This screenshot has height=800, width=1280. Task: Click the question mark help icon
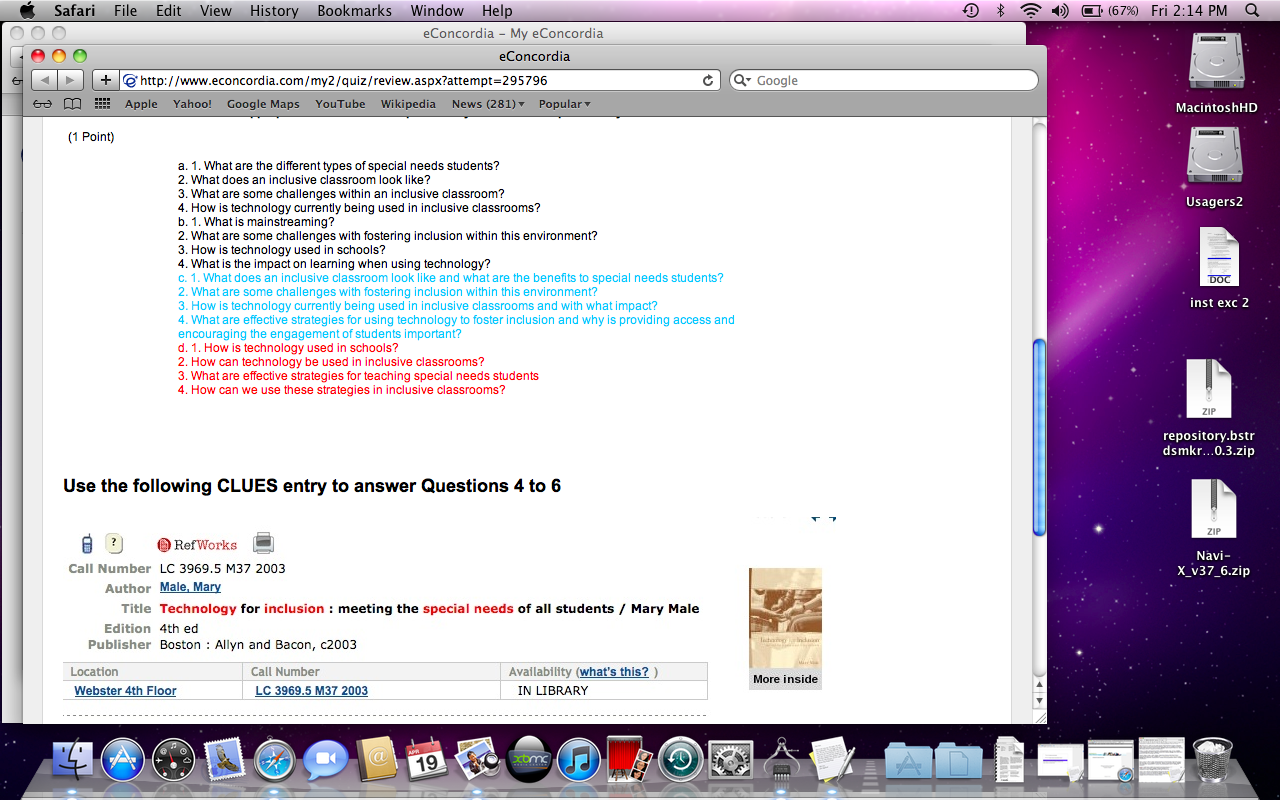(114, 543)
